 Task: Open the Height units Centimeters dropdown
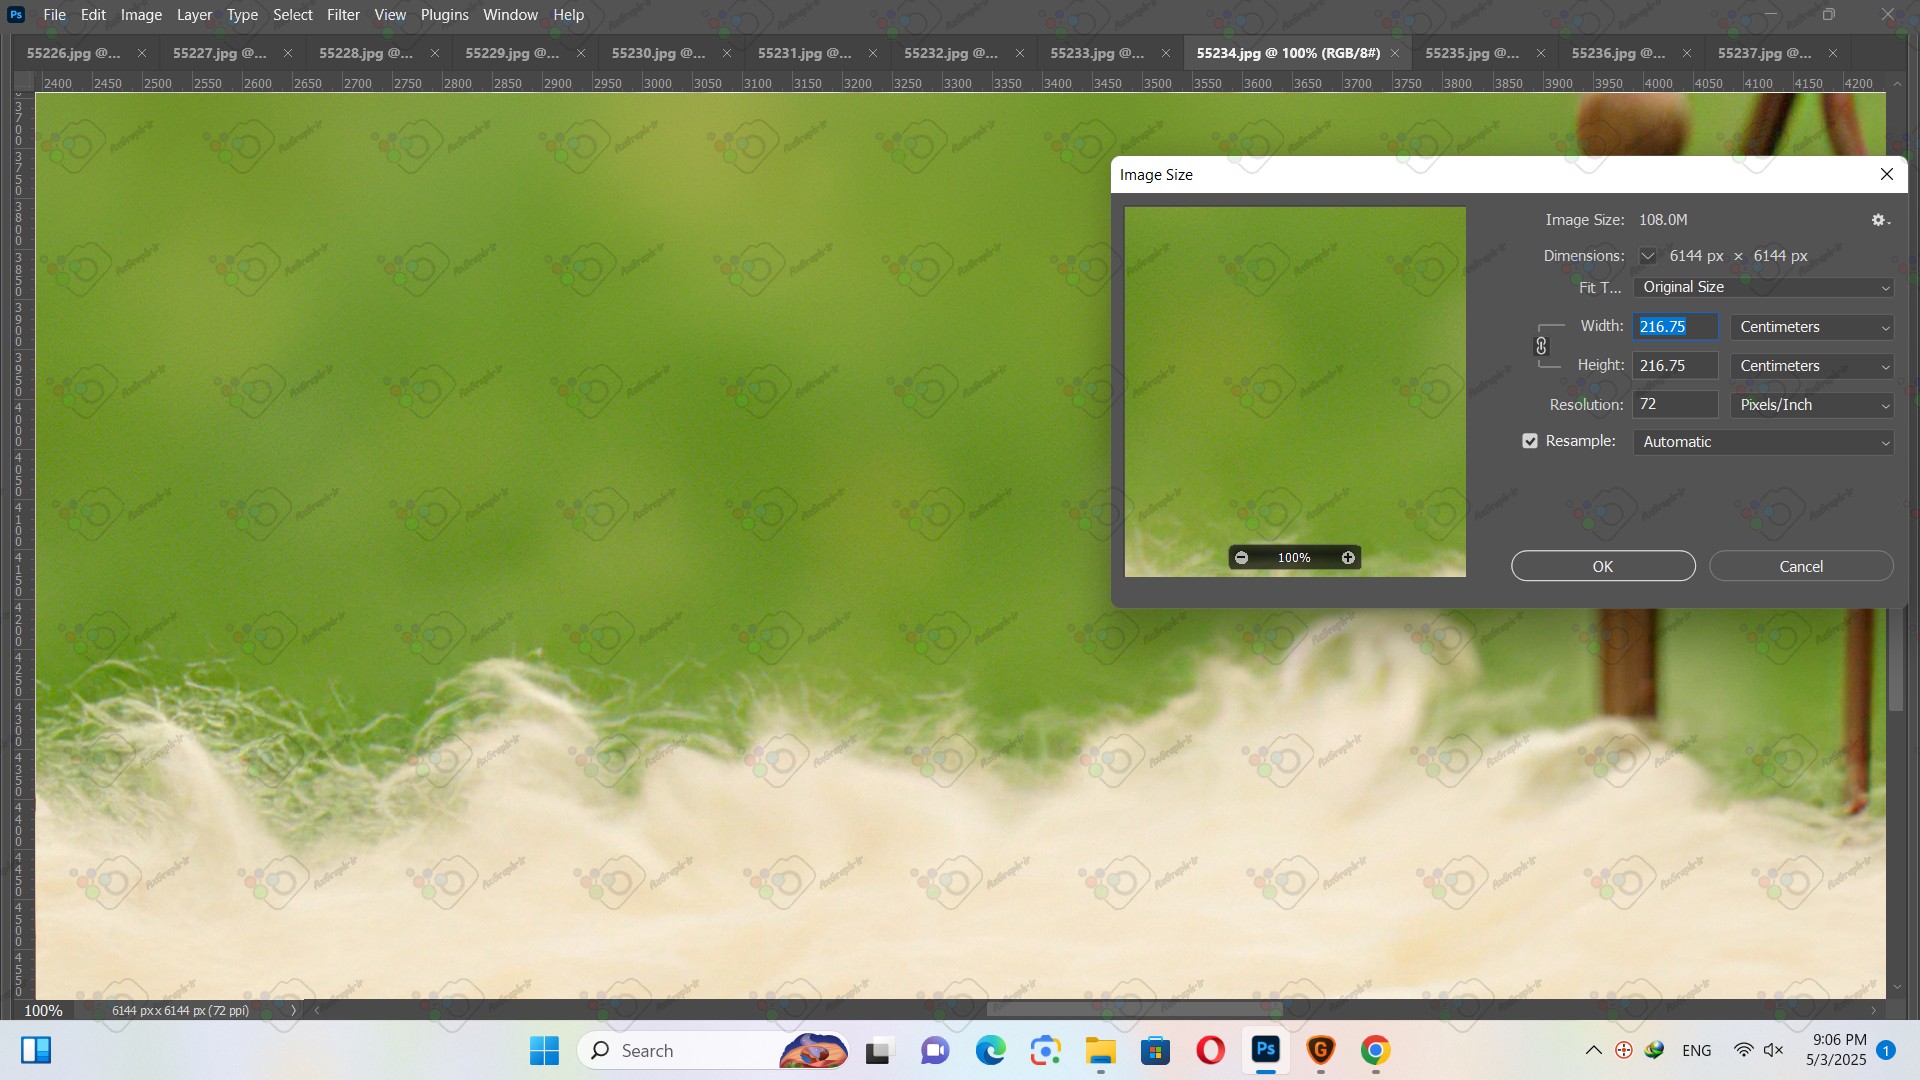[x=1812, y=366]
